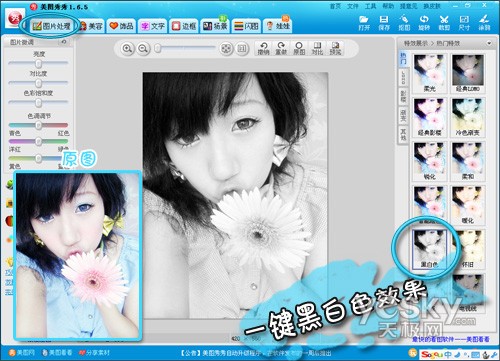The height and width of the screenshot is (361, 500).
Task: Switch to the 场景 tab
Action: pos(215,26)
